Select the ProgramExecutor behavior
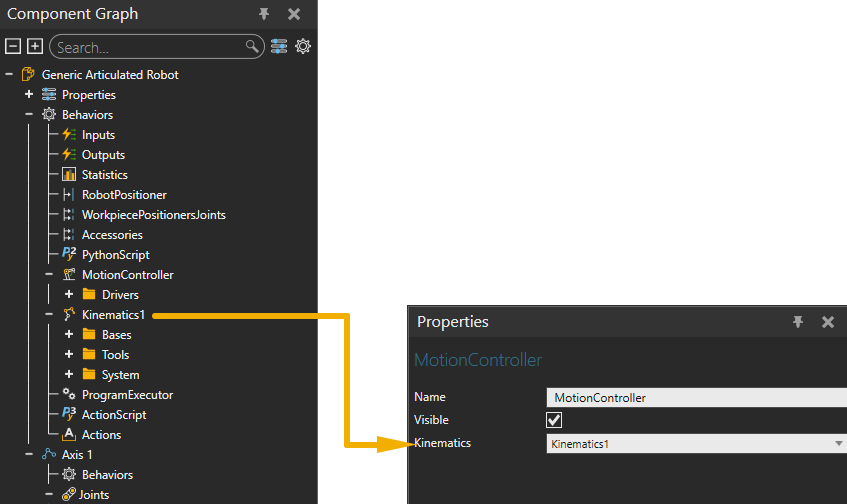The width and height of the screenshot is (847, 504). coord(127,395)
